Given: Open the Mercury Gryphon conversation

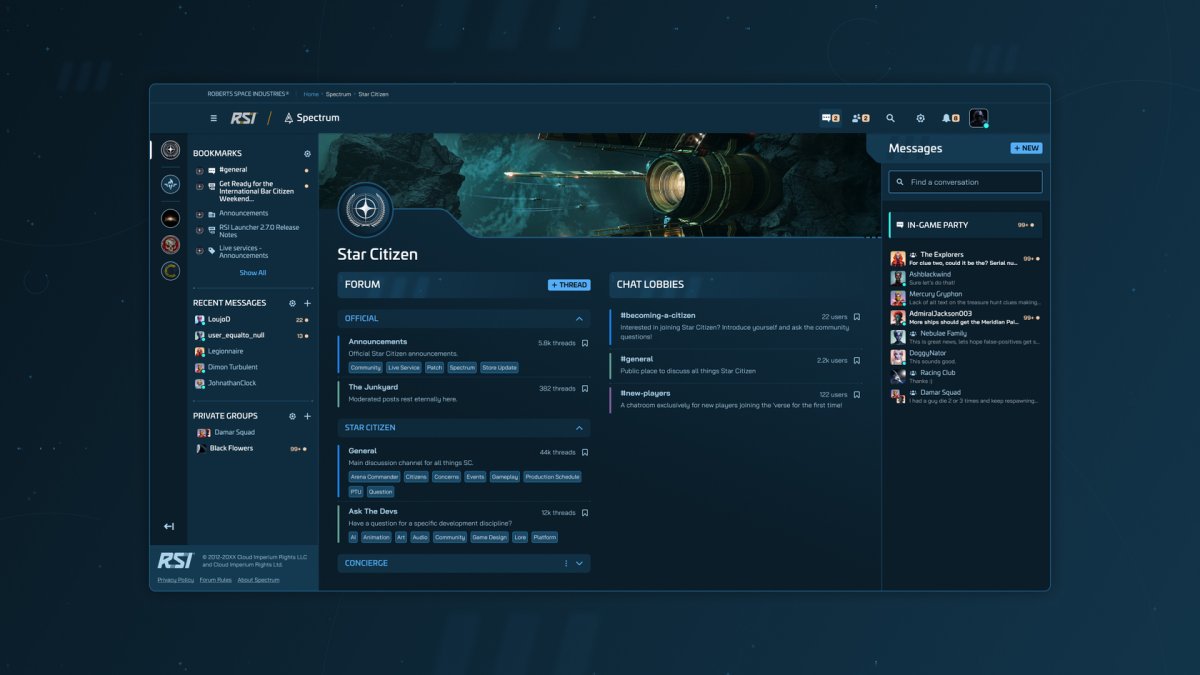Looking at the screenshot, I should pos(965,298).
